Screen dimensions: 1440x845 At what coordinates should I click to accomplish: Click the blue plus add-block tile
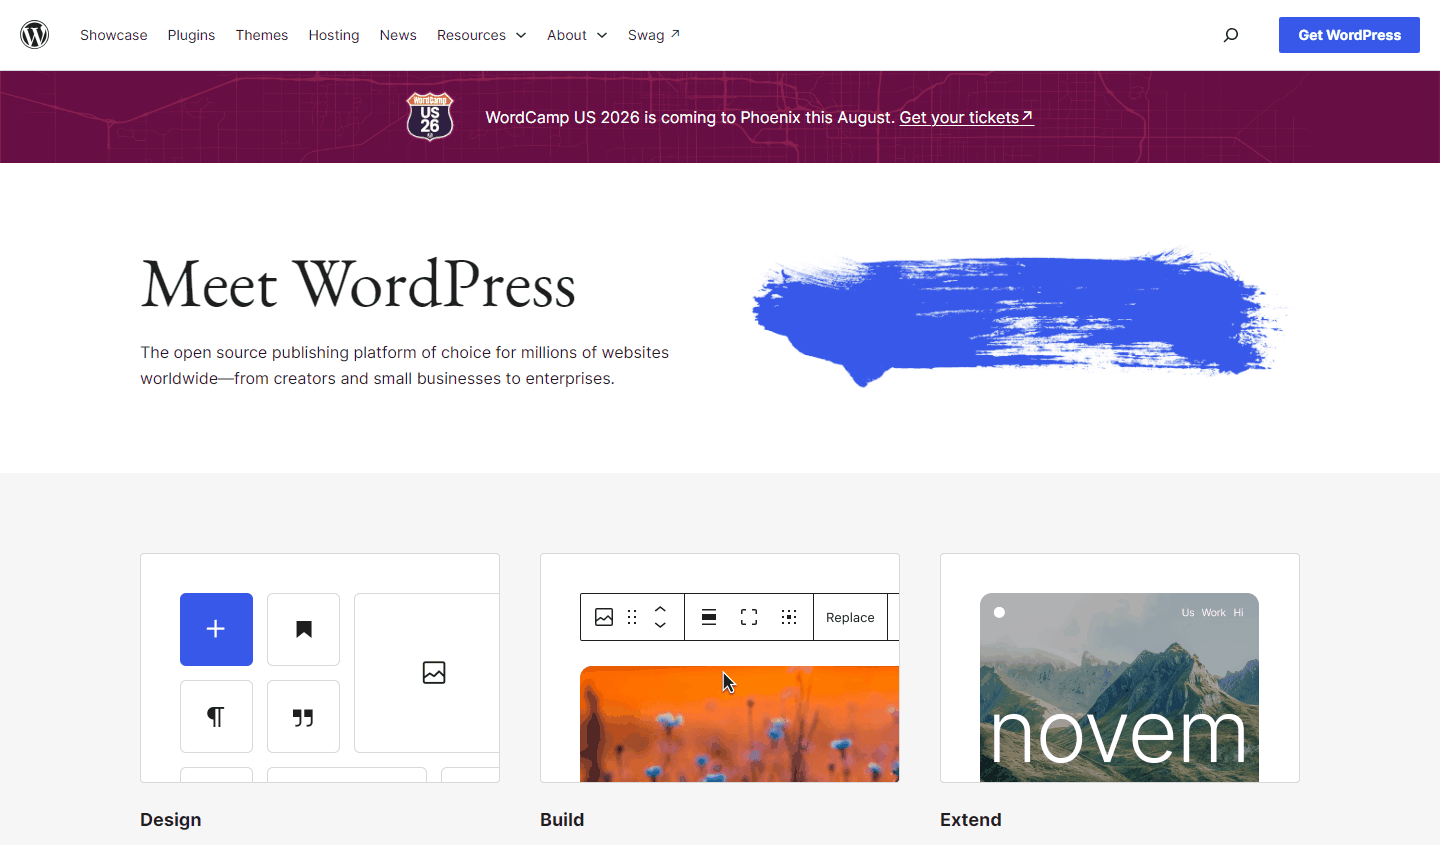click(216, 629)
